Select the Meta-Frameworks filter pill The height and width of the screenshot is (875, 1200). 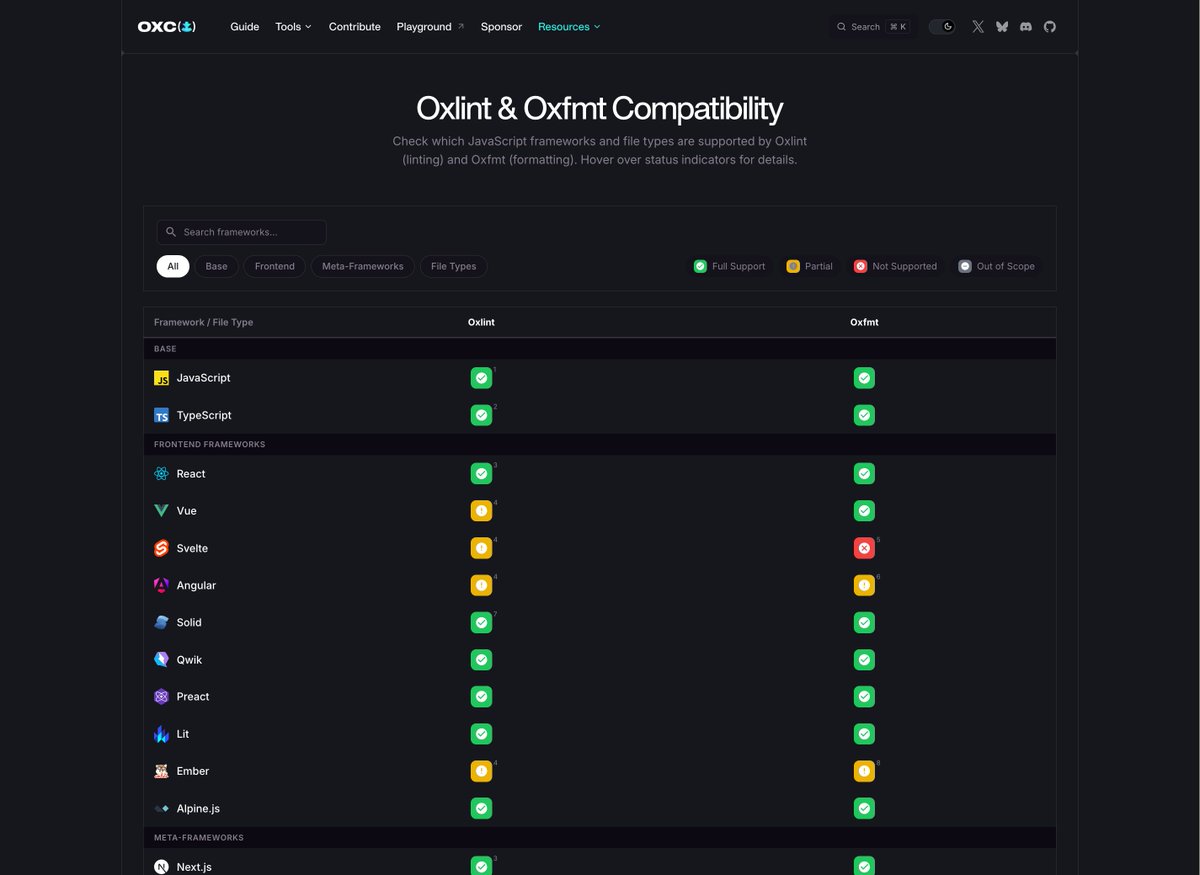pos(363,266)
